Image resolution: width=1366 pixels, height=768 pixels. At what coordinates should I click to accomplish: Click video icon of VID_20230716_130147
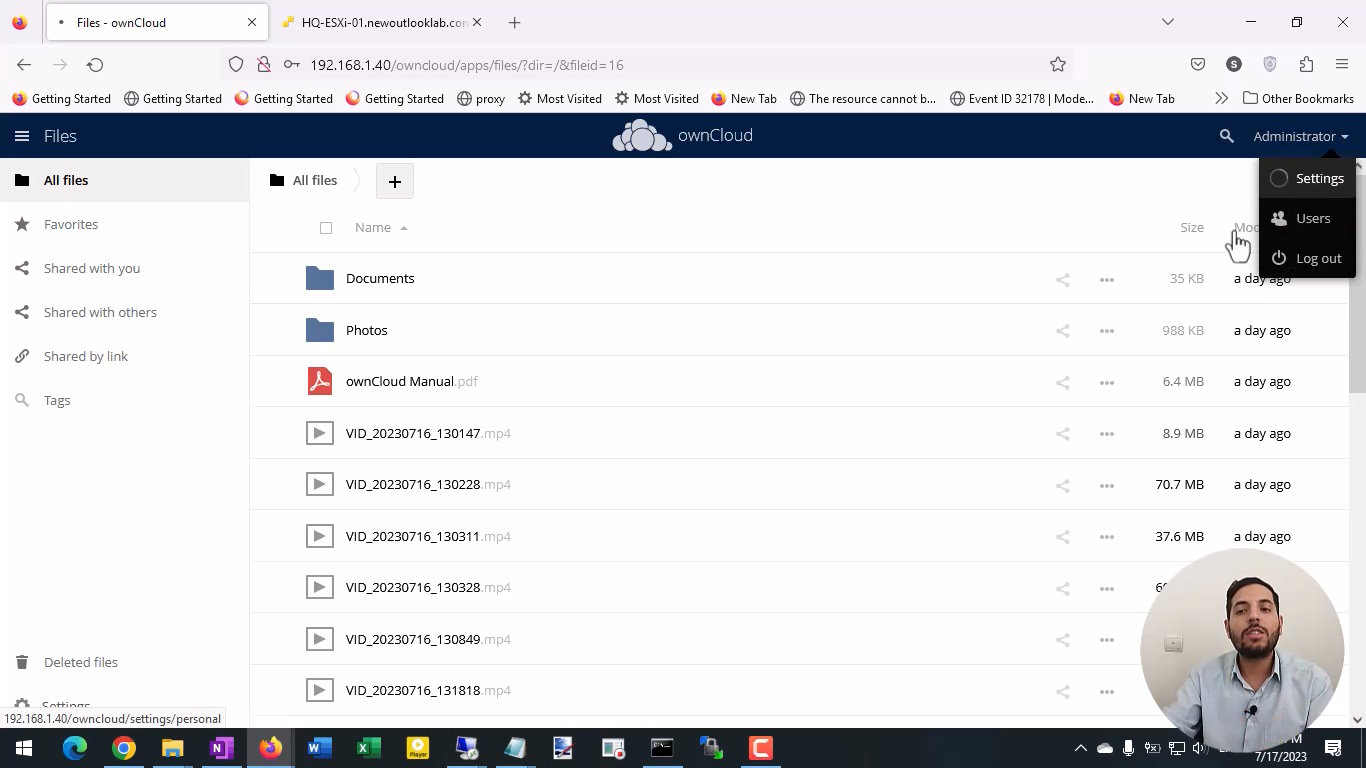(x=320, y=433)
